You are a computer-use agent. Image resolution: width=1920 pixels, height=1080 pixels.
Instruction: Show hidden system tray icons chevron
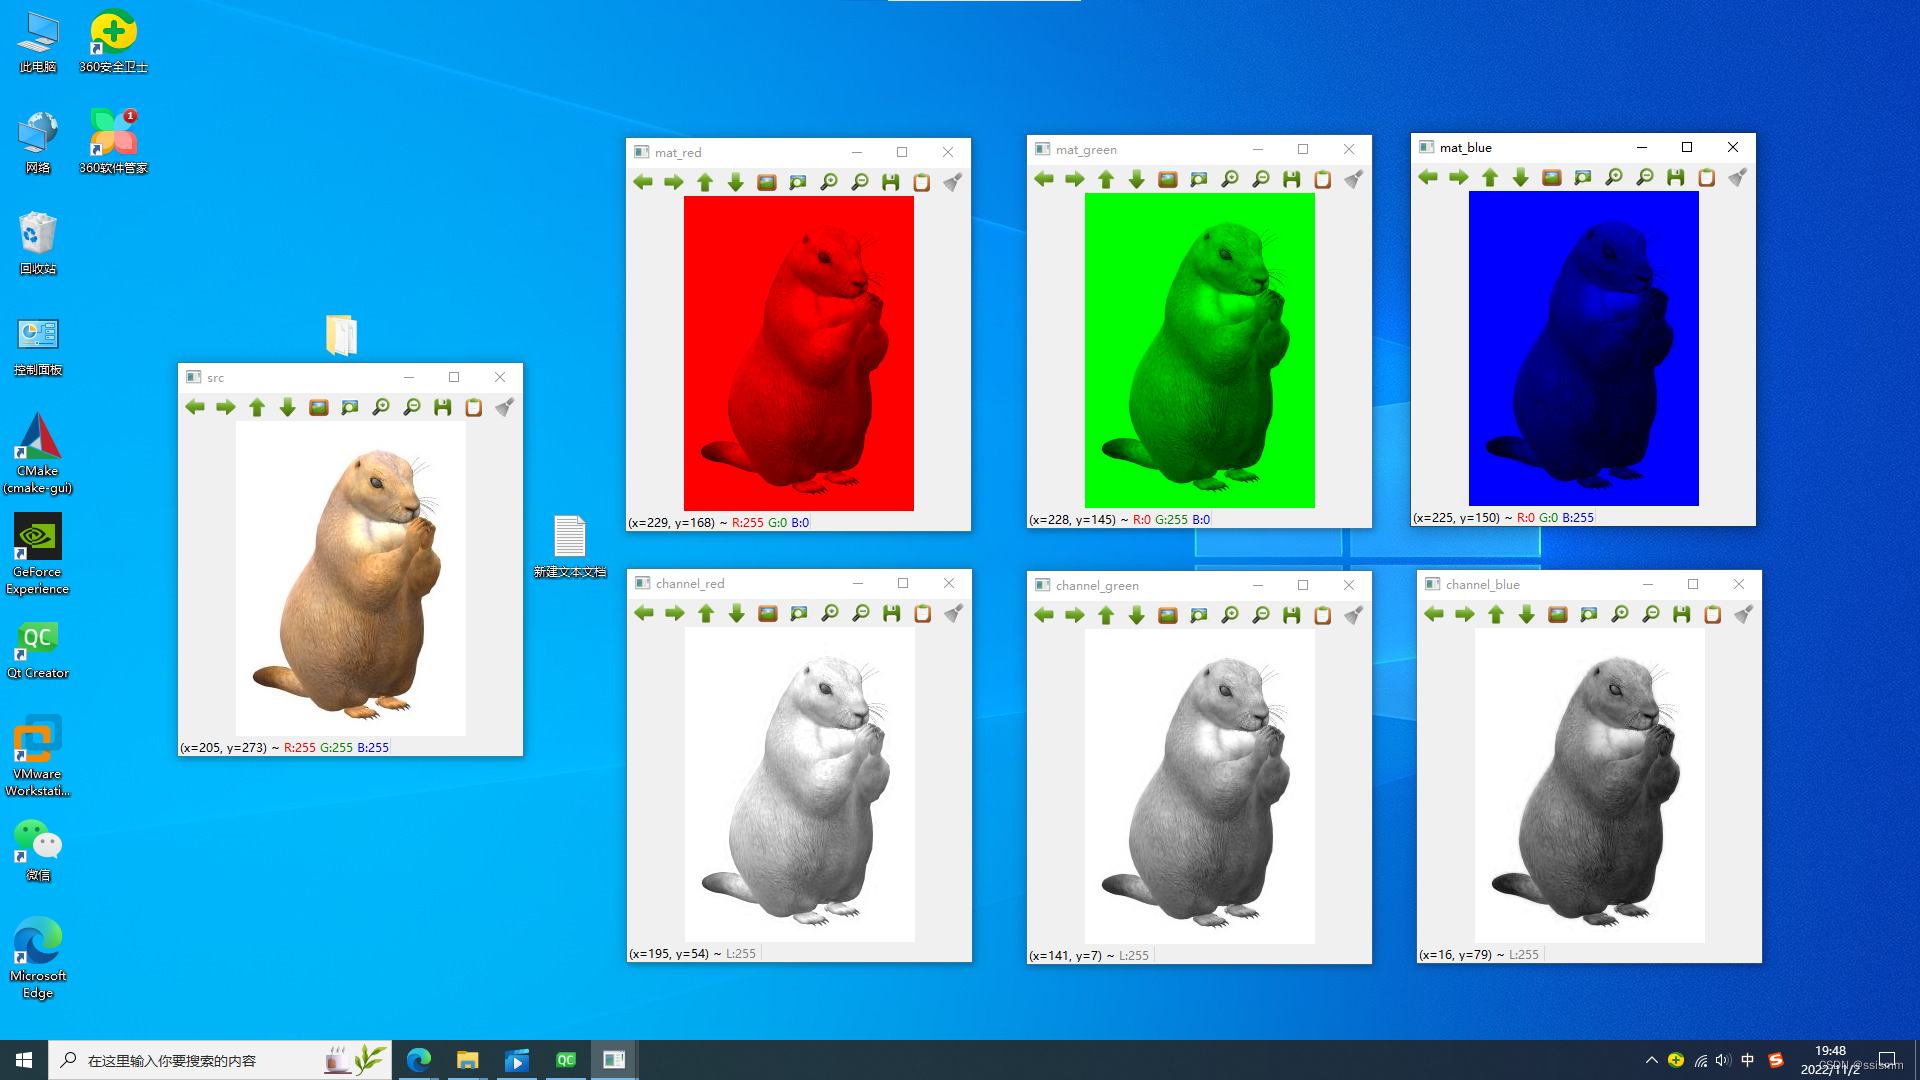coord(1651,1060)
